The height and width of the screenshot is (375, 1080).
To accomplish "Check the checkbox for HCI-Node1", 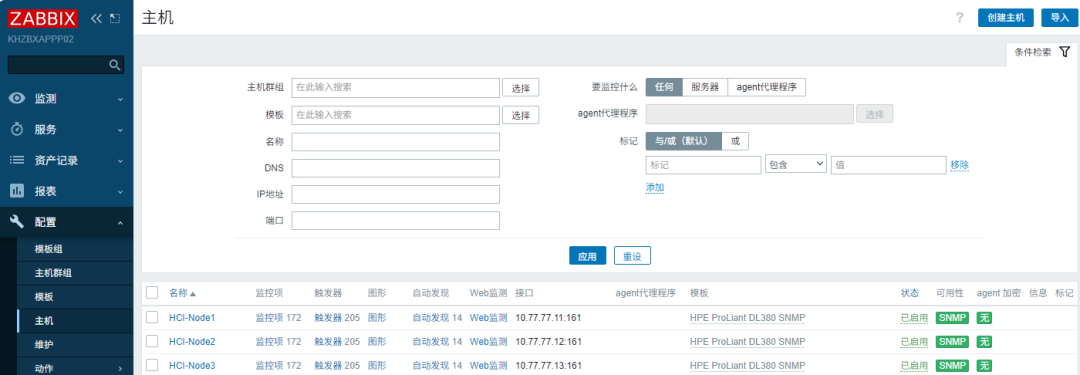I will click(152, 318).
